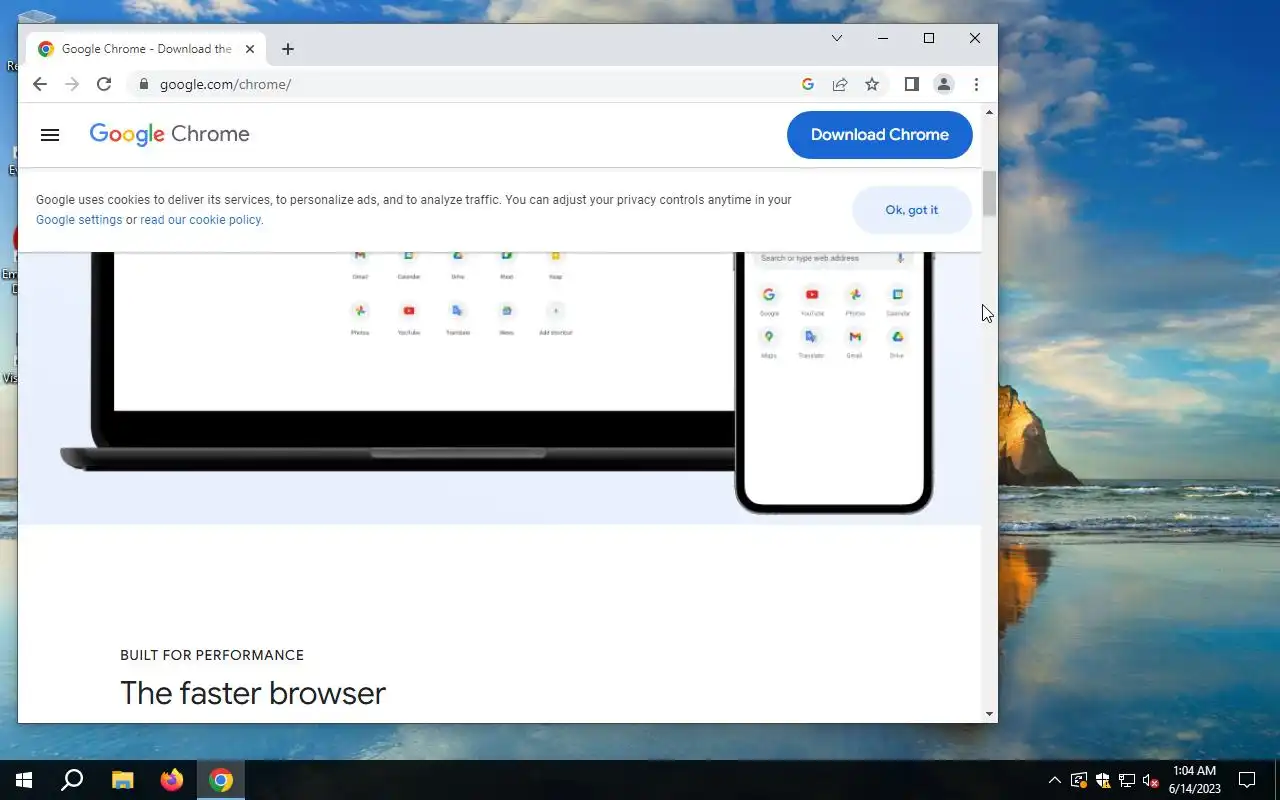Screen dimensions: 1280x800
Task: Click the Photos shortcut on laptop screen
Action: point(360,311)
